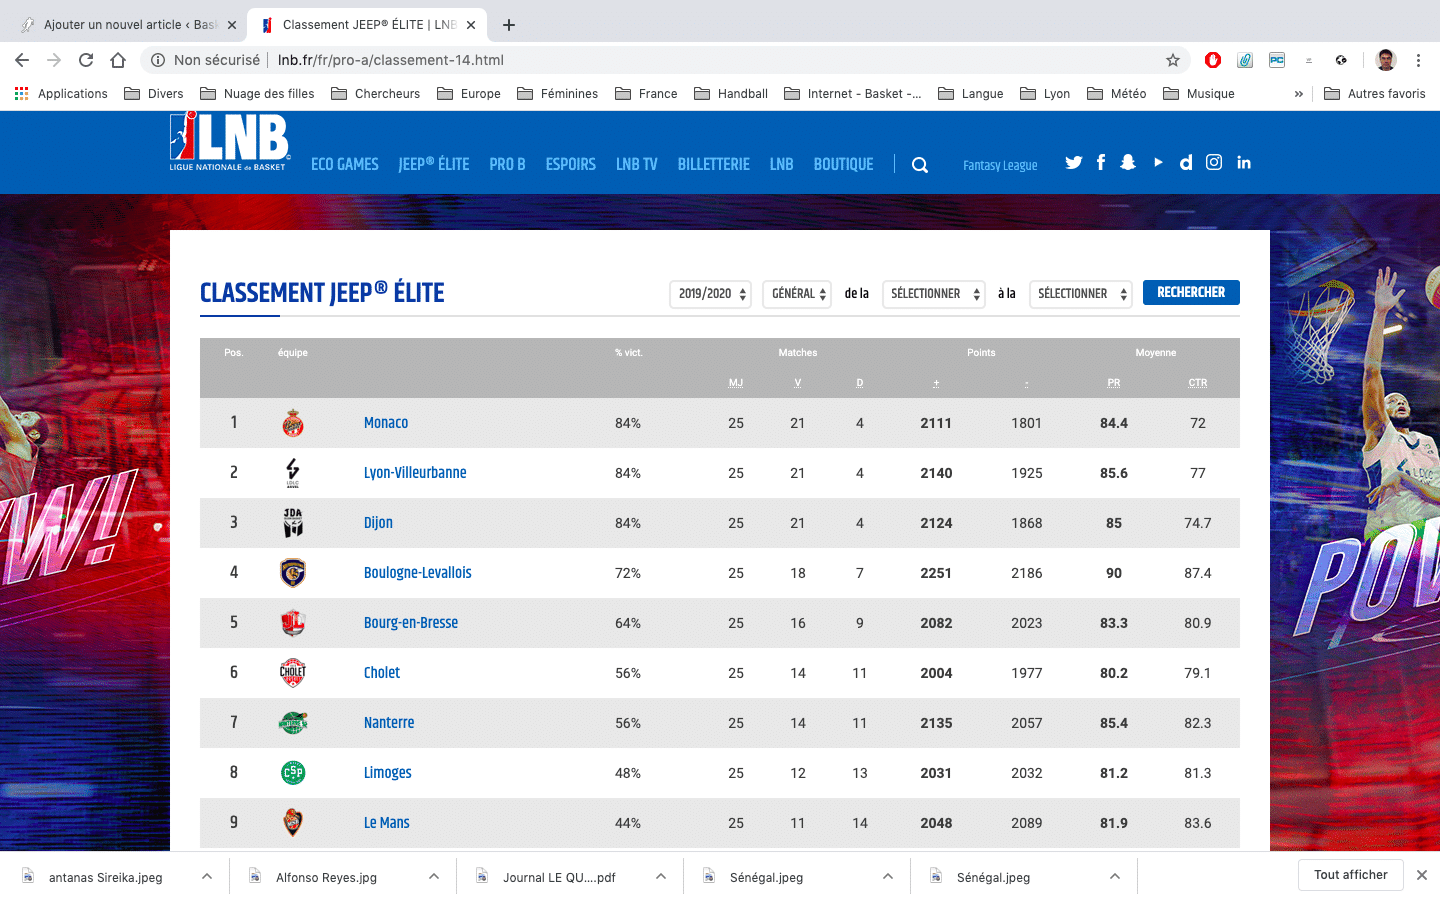The image size is (1440, 900).
Task: Click Tout afficher downloads button
Action: [1351, 875]
